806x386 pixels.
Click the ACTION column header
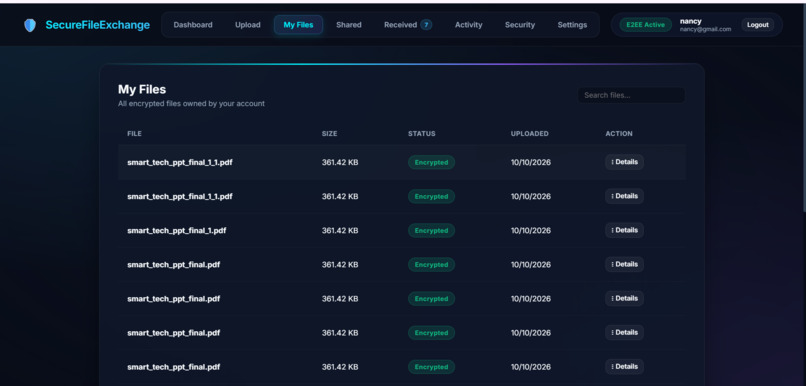pyautogui.click(x=619, y=134)
